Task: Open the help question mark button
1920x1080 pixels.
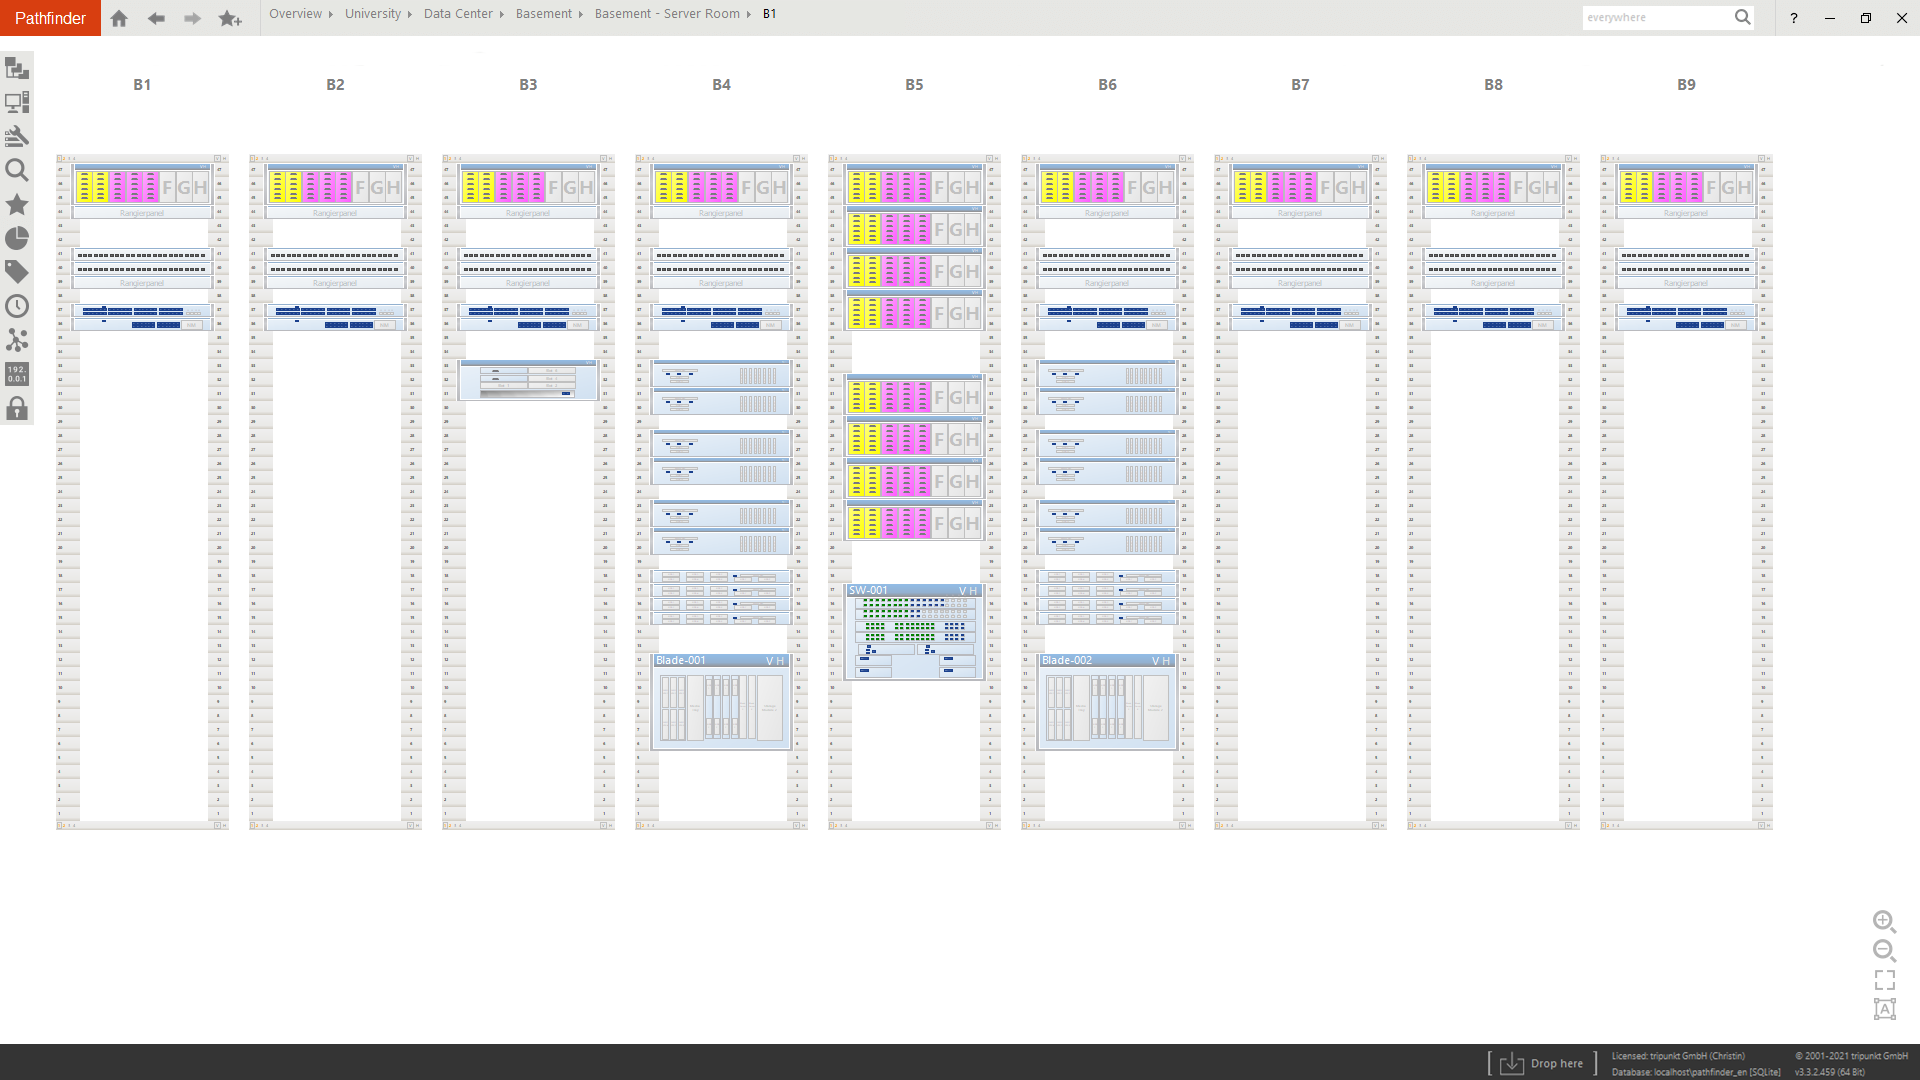Action: 1793,18
